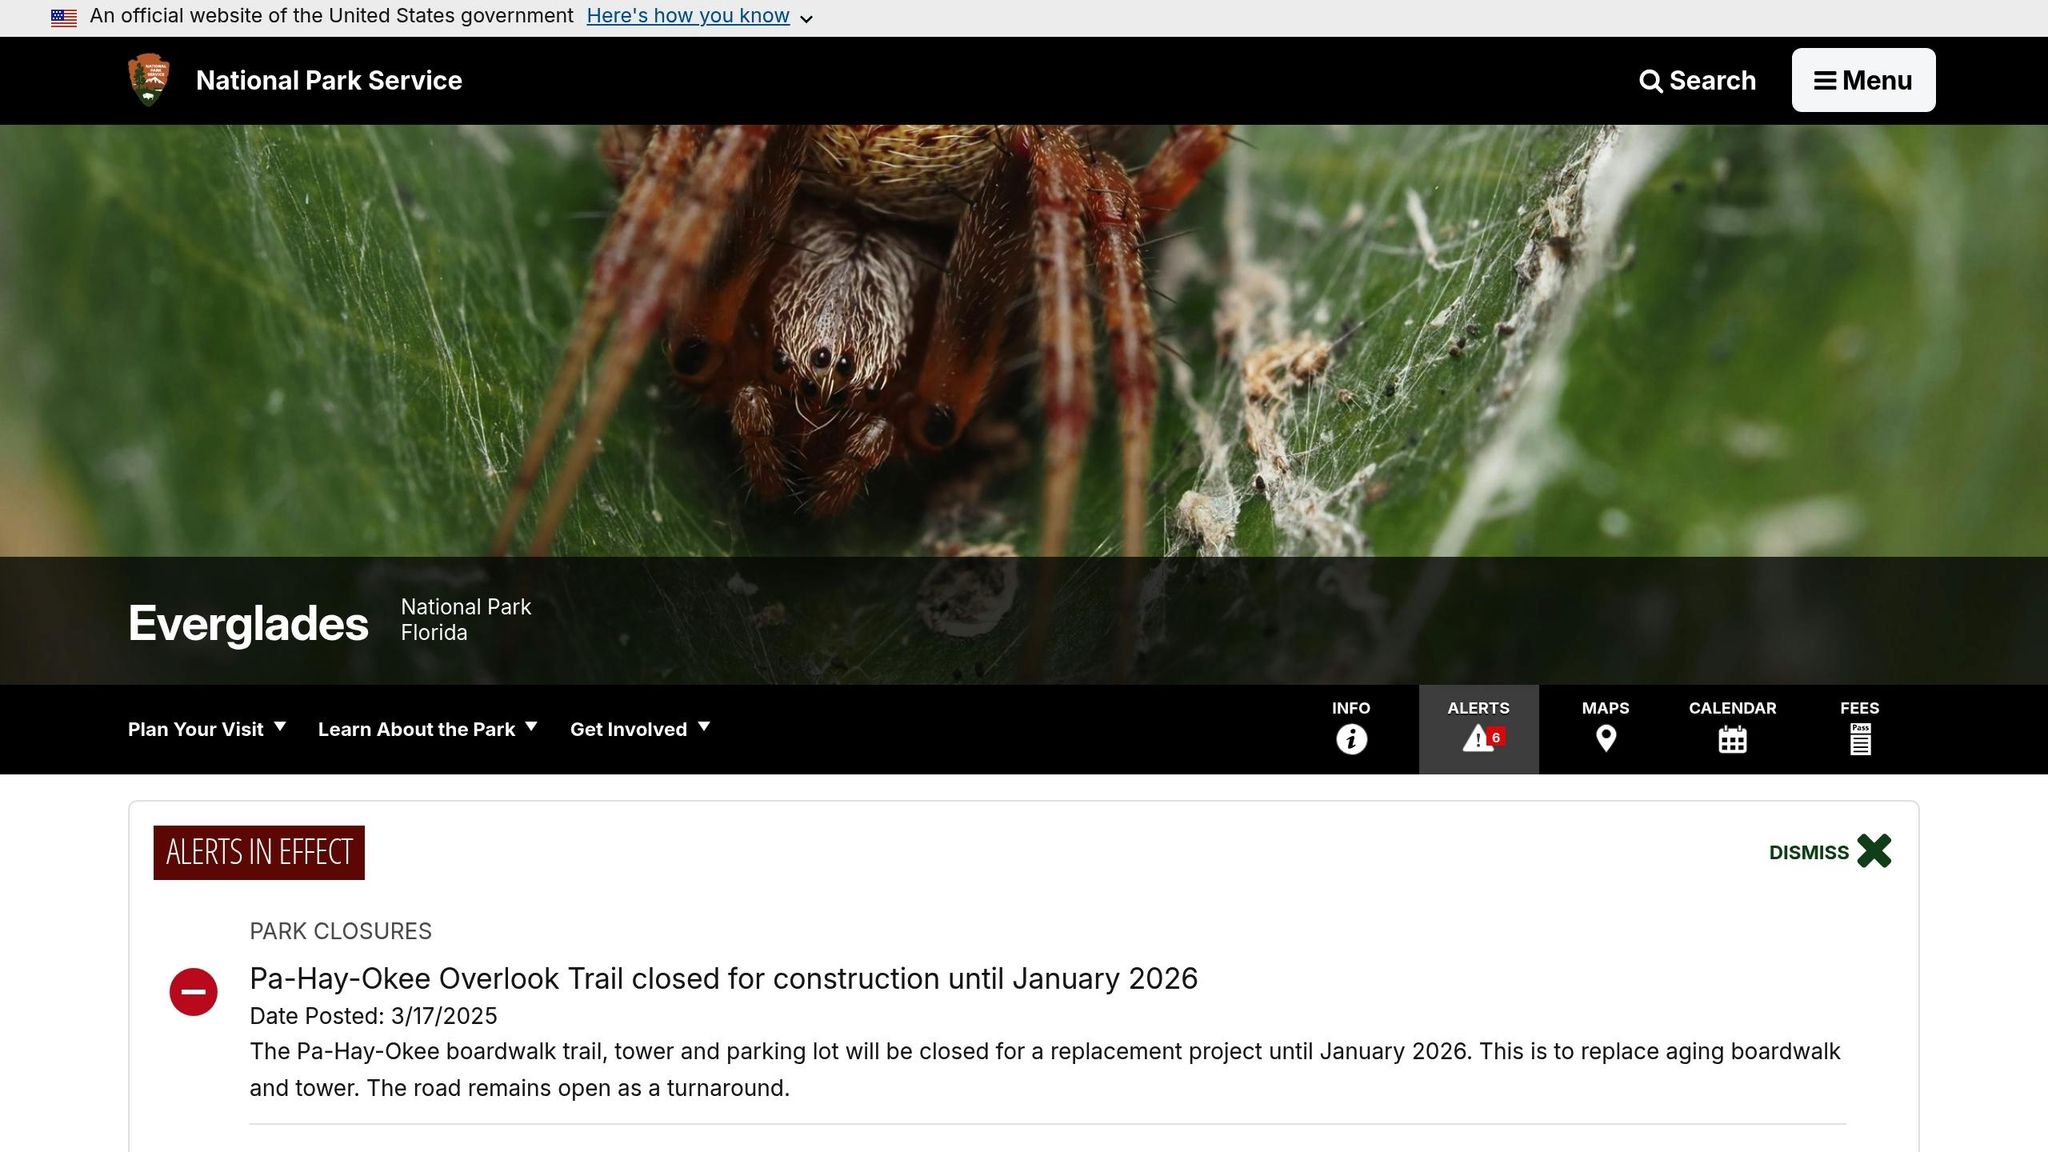Expand Learn About the Park menu
This screenshot has width=2048, height=1152.
pyautogui.click(x=428, y=729)
